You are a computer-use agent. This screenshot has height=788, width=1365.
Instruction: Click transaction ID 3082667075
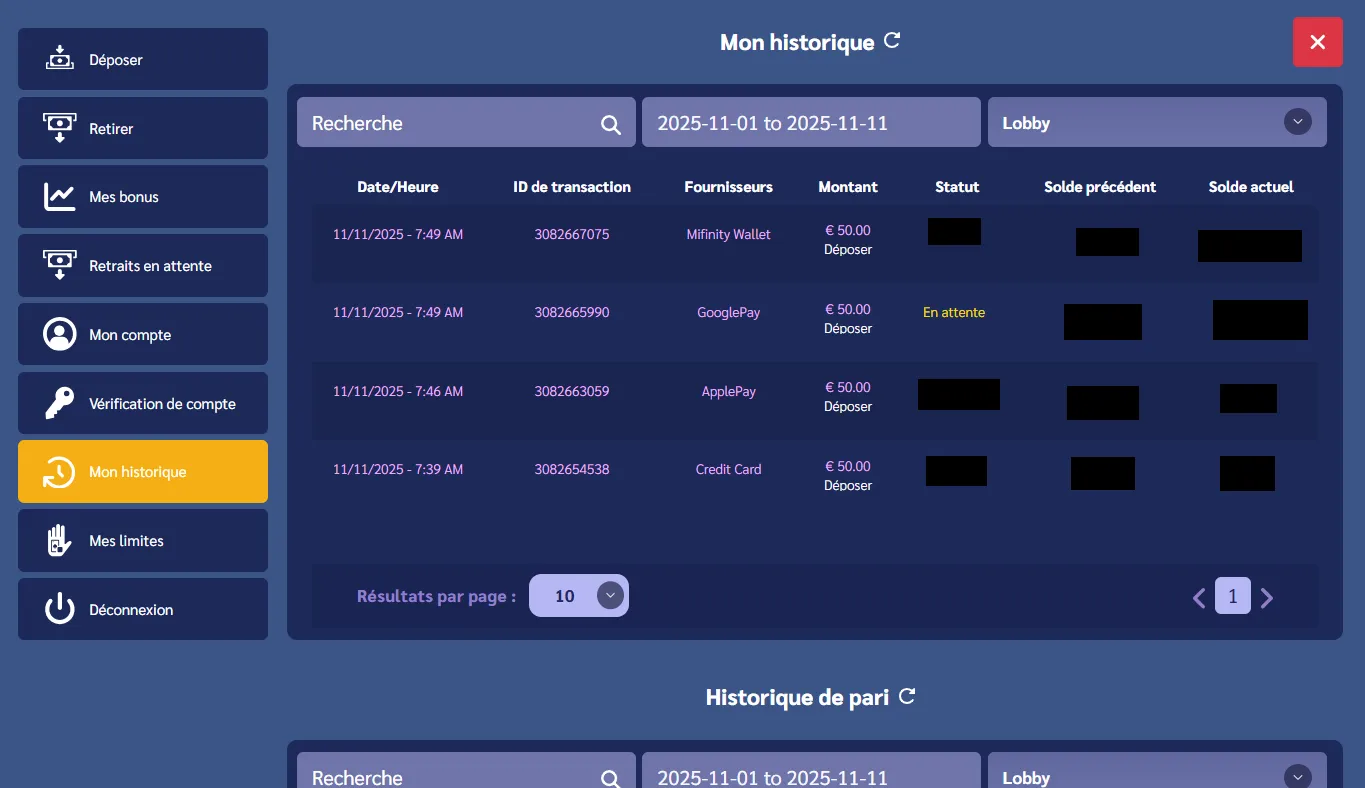point(572,234)
